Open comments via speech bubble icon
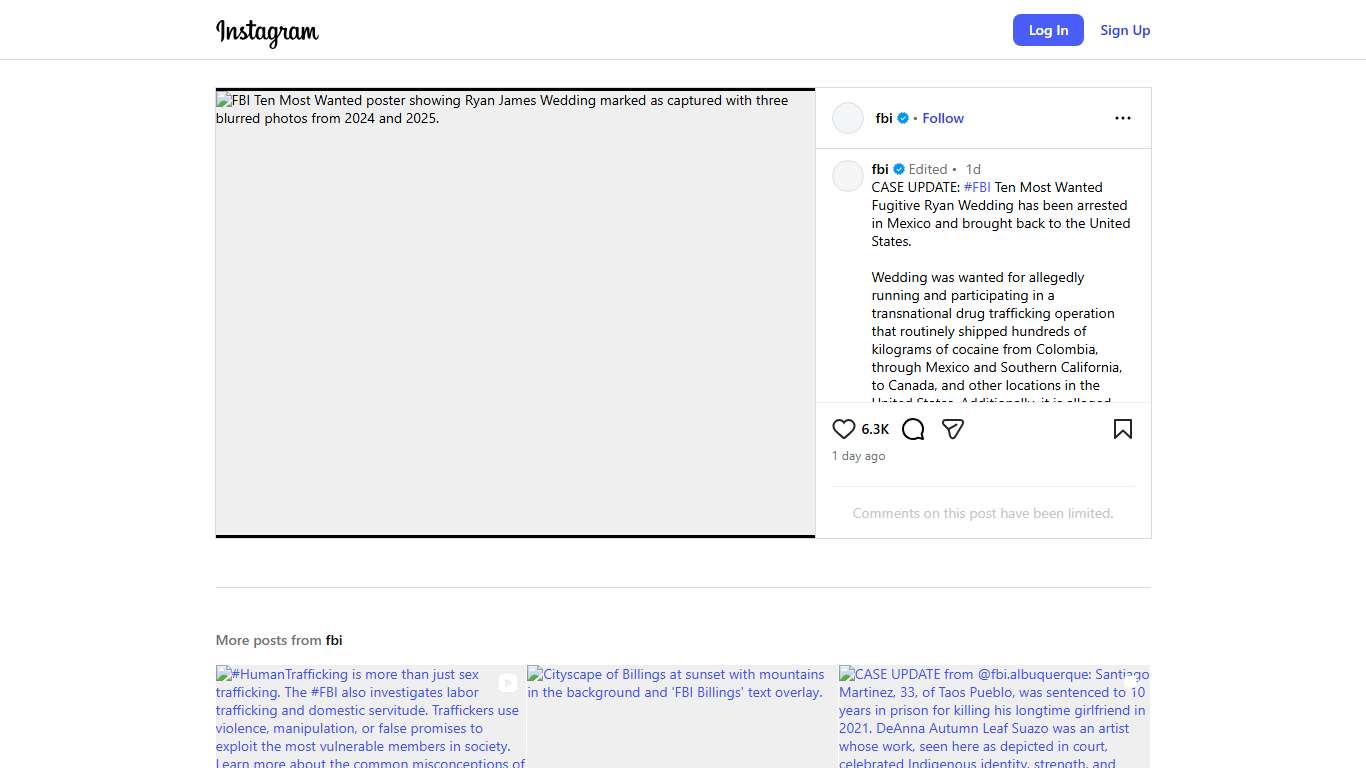 (x=913, y=429)
